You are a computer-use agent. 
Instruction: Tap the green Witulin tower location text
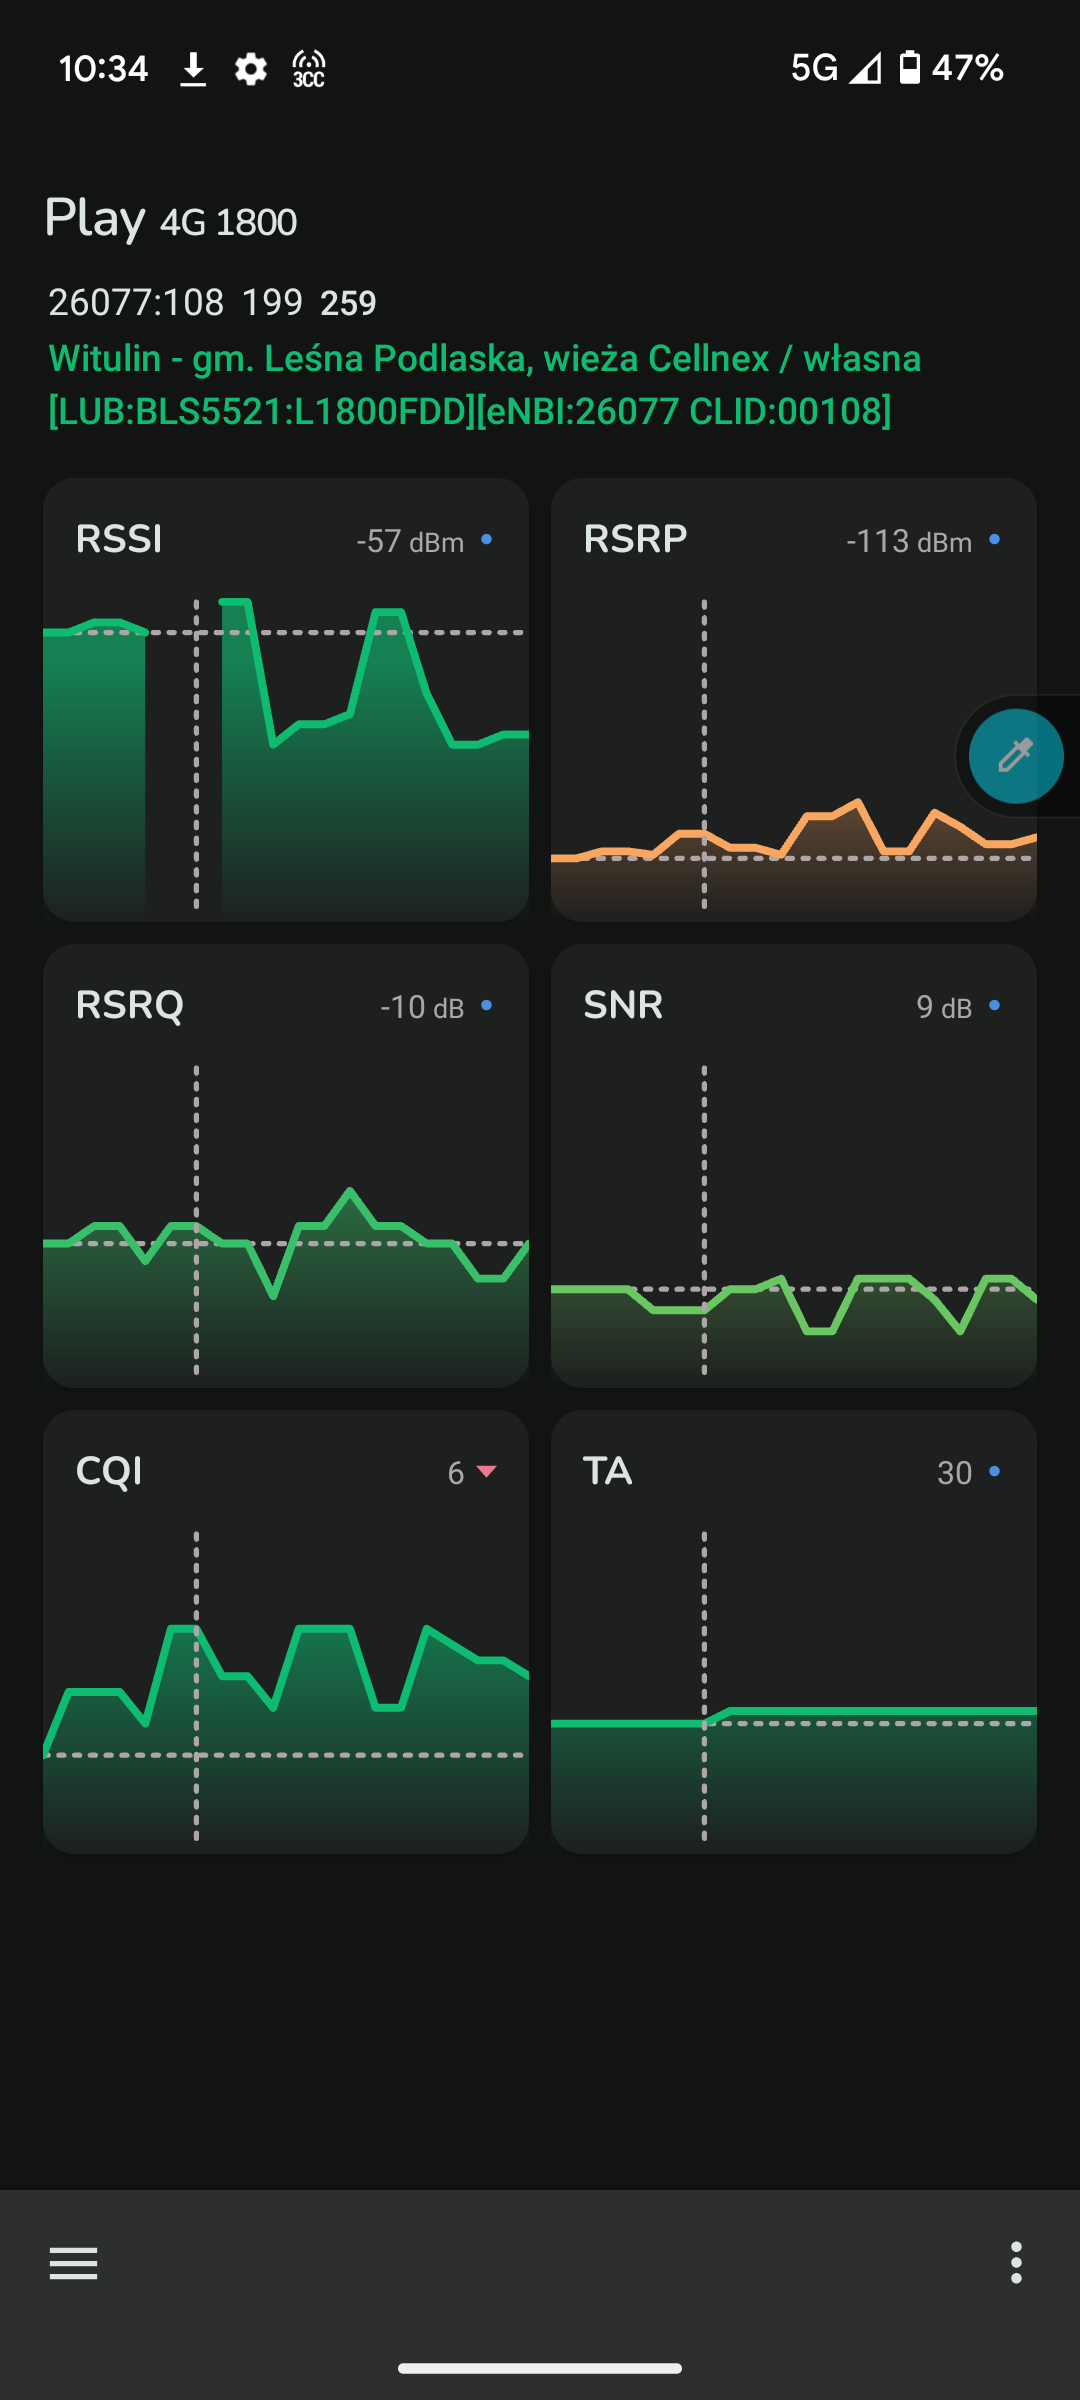[x=485, y=385]
